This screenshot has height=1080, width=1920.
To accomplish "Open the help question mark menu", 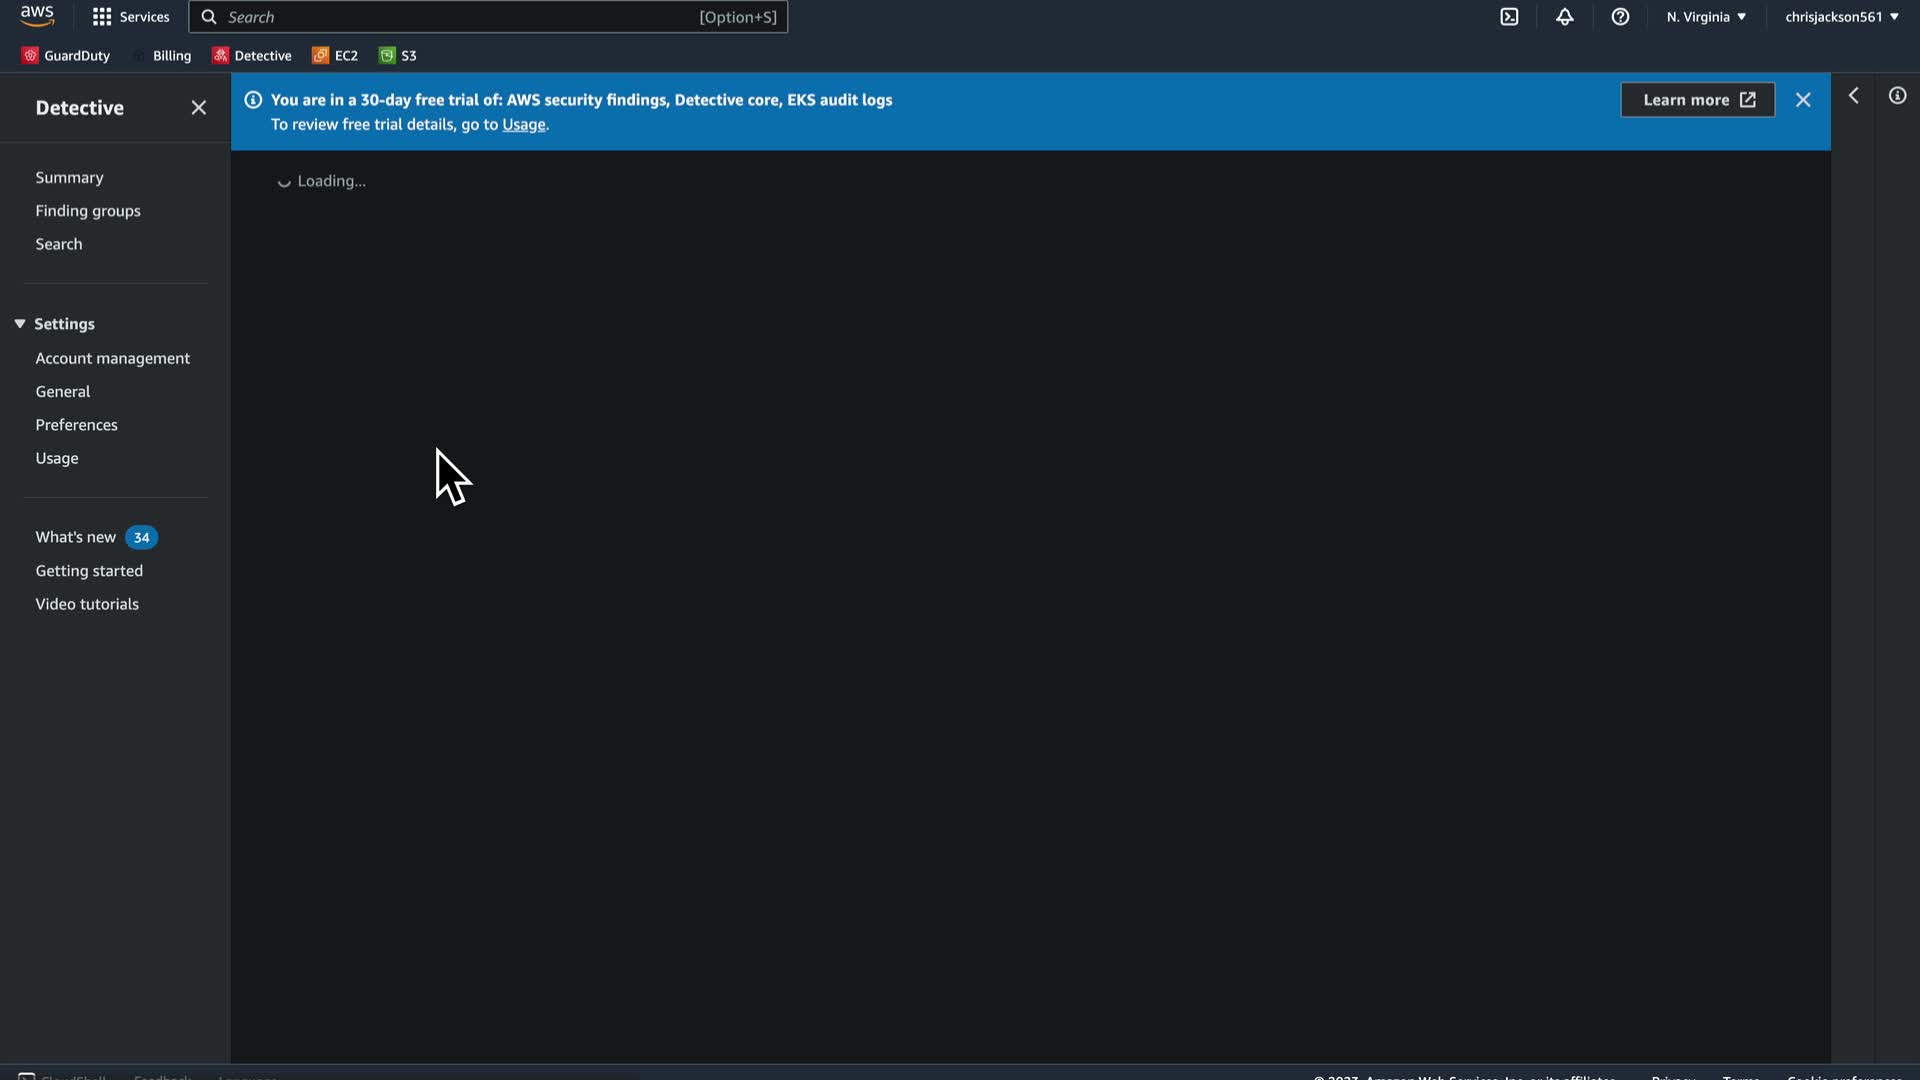I will pyautogui.click(x=1620, y=17).
